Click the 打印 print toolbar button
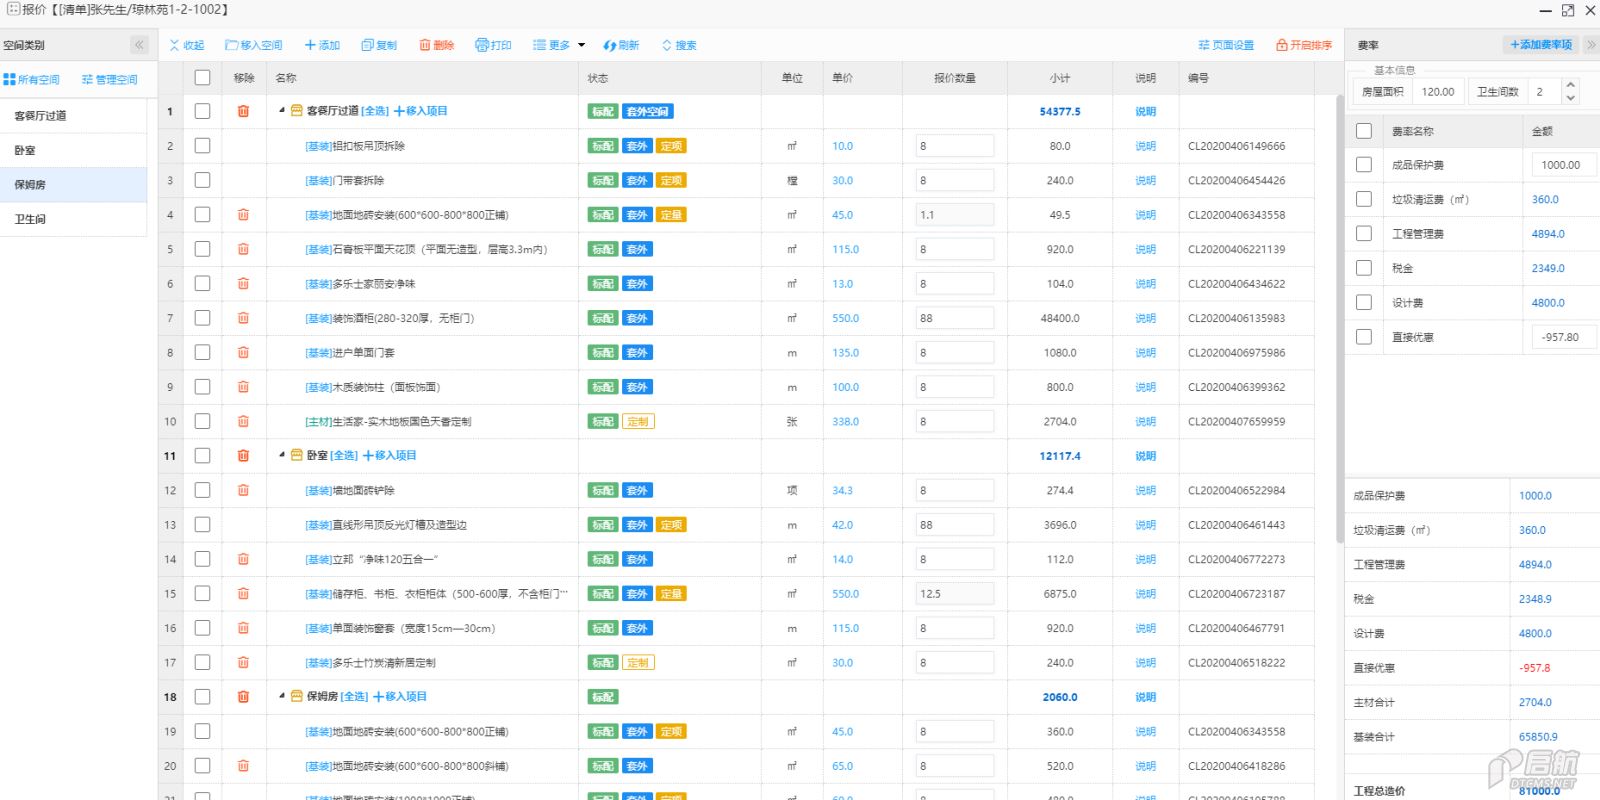1600x800 pixels. 493,45
